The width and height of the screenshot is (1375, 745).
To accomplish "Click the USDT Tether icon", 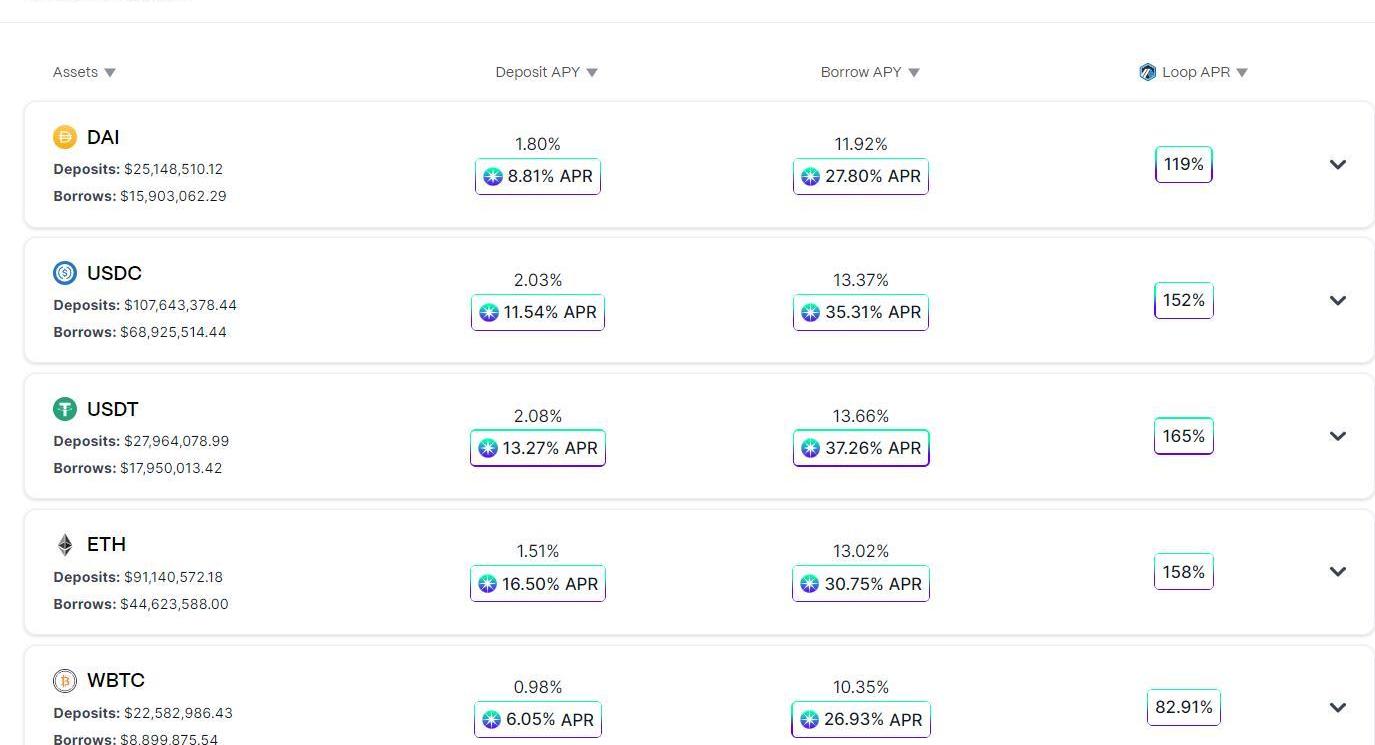I will click(65, 409).
